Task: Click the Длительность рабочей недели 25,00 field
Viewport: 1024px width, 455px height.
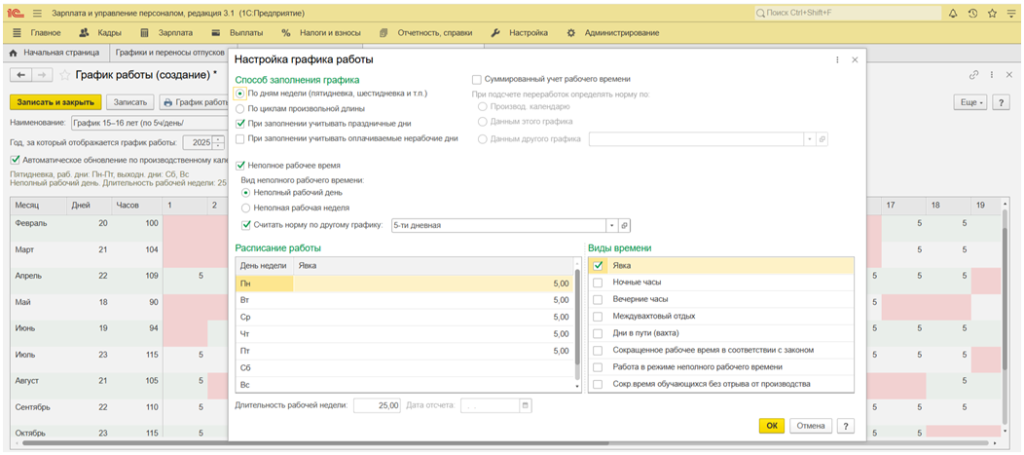Action: pyautogui.click(x=377, y=405)
